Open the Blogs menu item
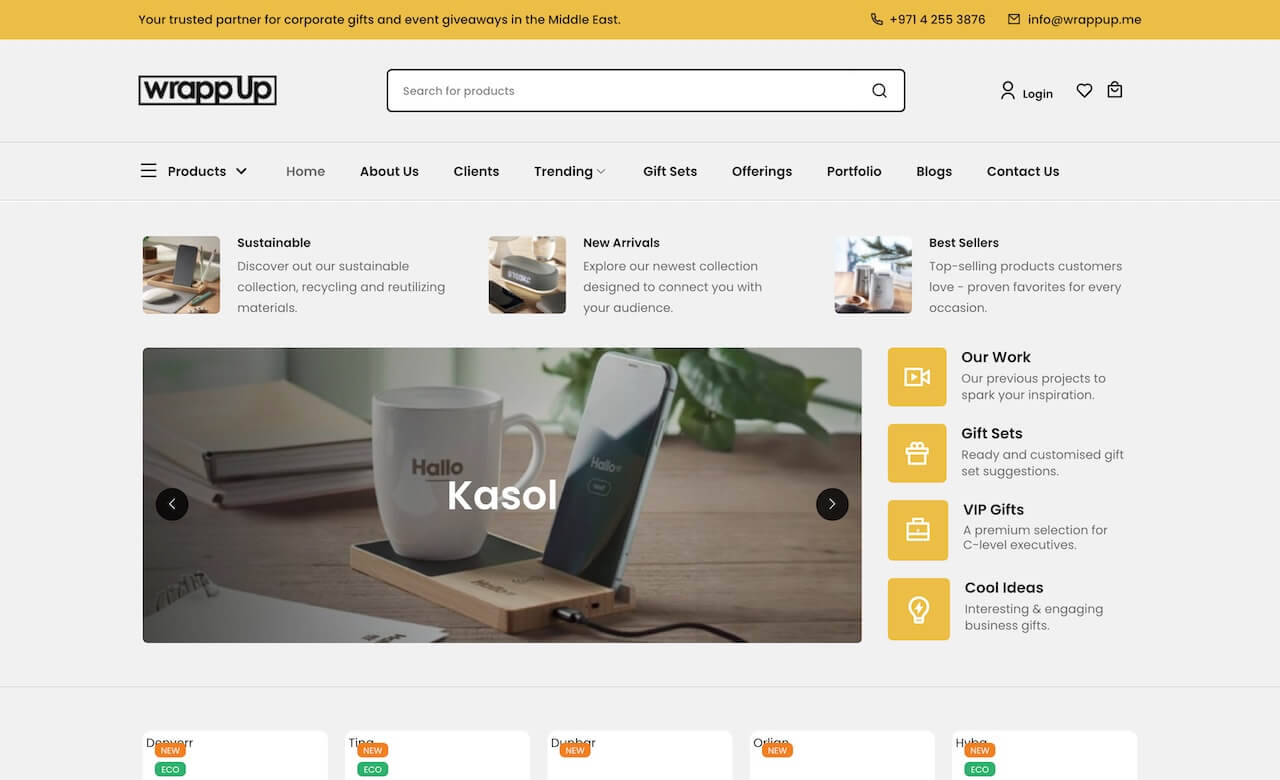 934,171
